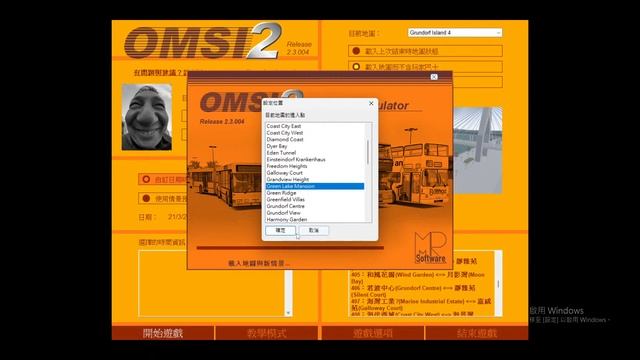
Task: Select first map loading radio option
Action: click(x=356, y=51)
